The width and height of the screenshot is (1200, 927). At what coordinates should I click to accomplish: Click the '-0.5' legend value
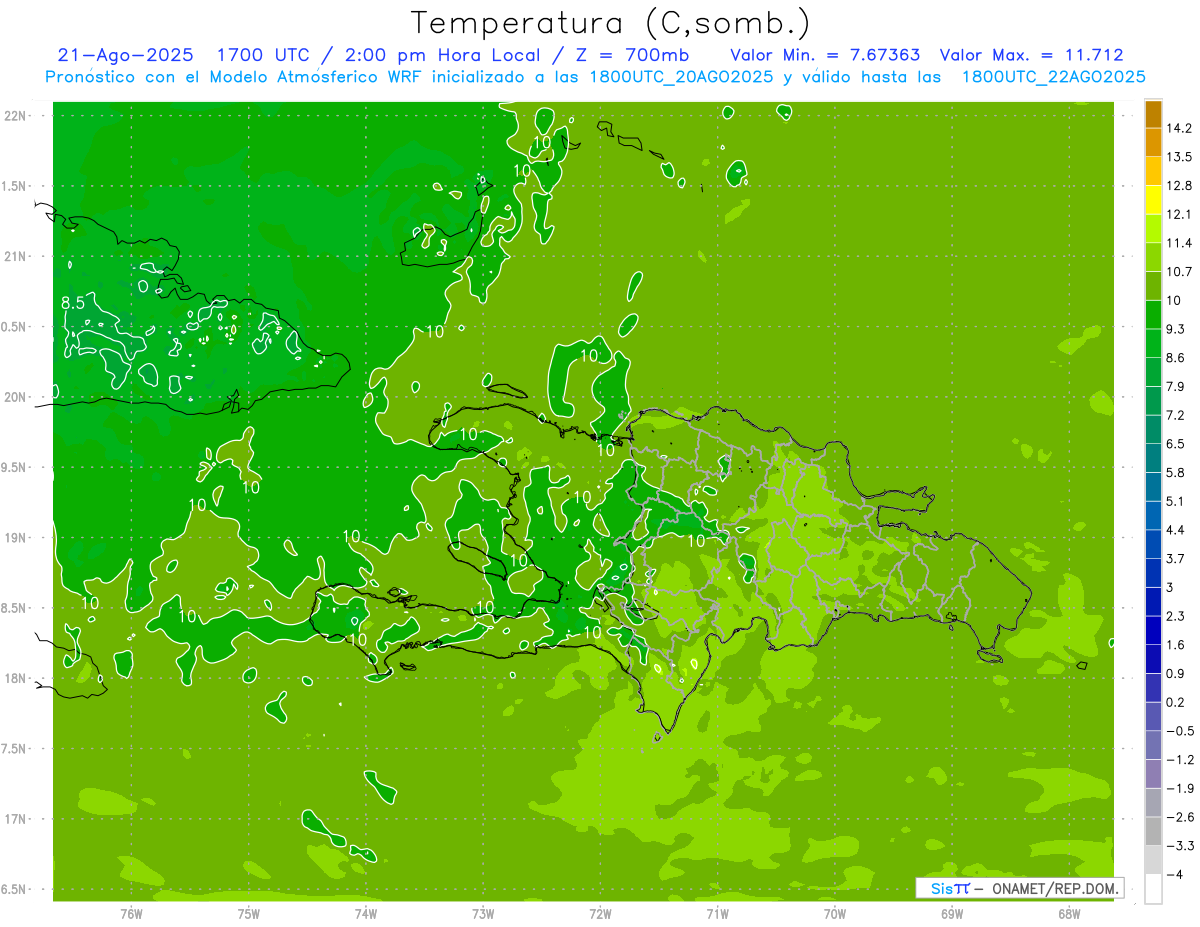(x=1180, y=731)
